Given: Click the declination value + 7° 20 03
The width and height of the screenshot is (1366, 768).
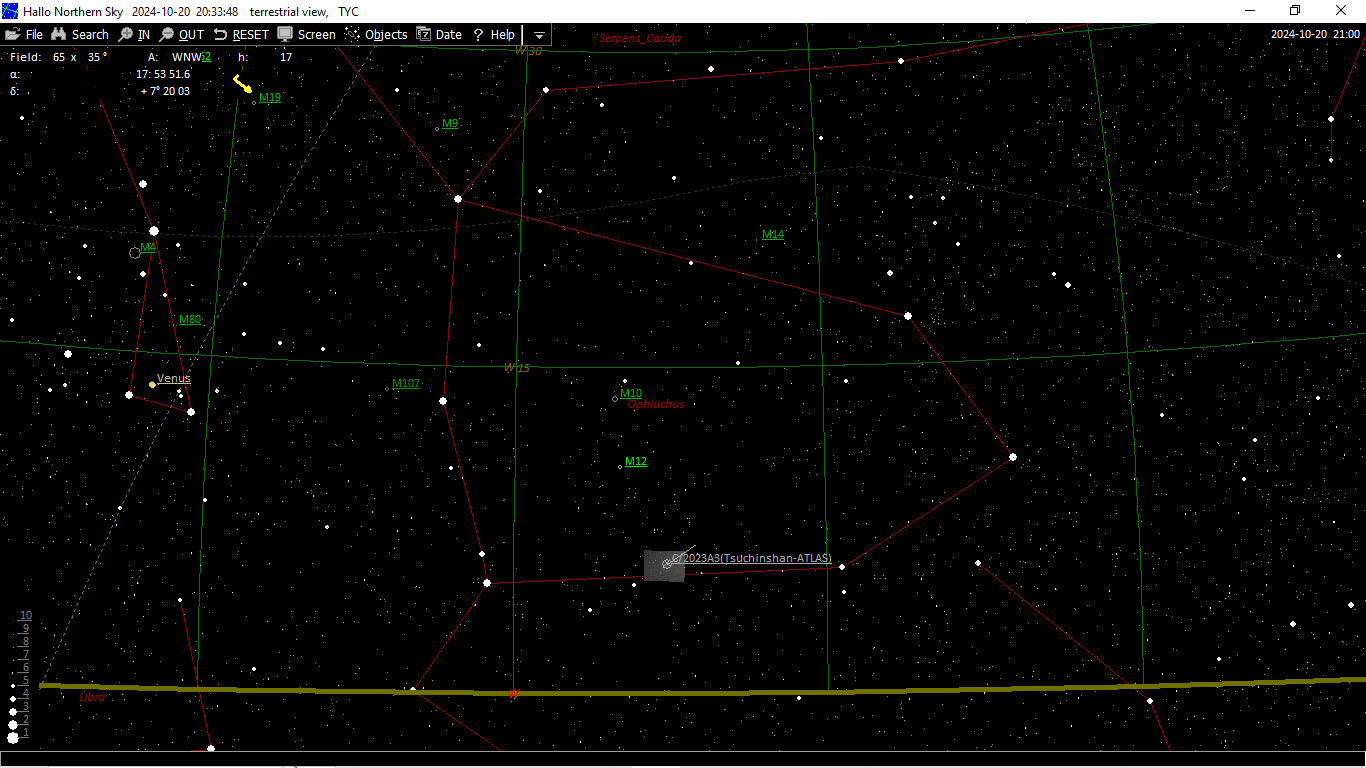Looking at the screenshot, I should click(165, 91).
